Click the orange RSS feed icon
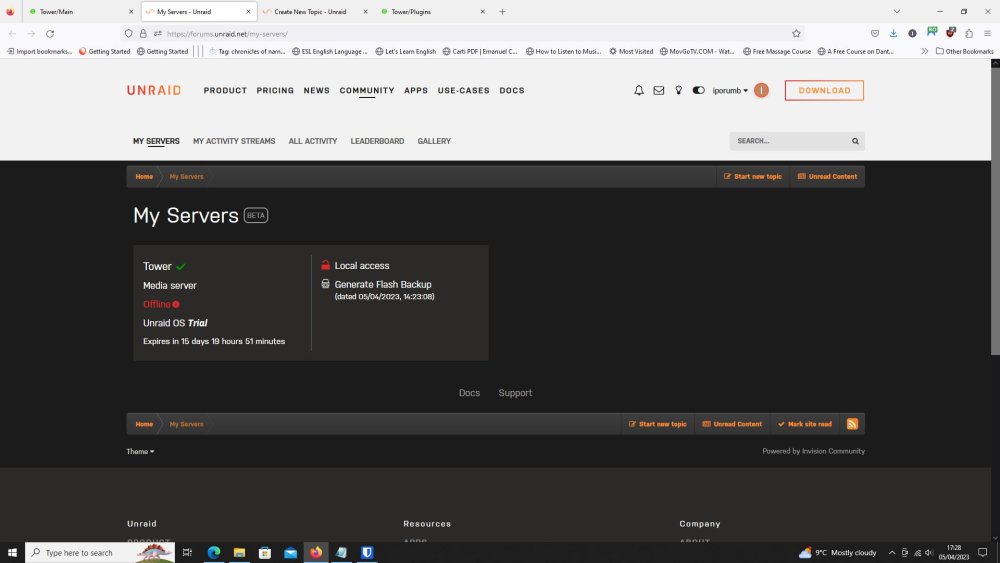The height and width of the screenshot is (563, 1000). click(852, 424)
